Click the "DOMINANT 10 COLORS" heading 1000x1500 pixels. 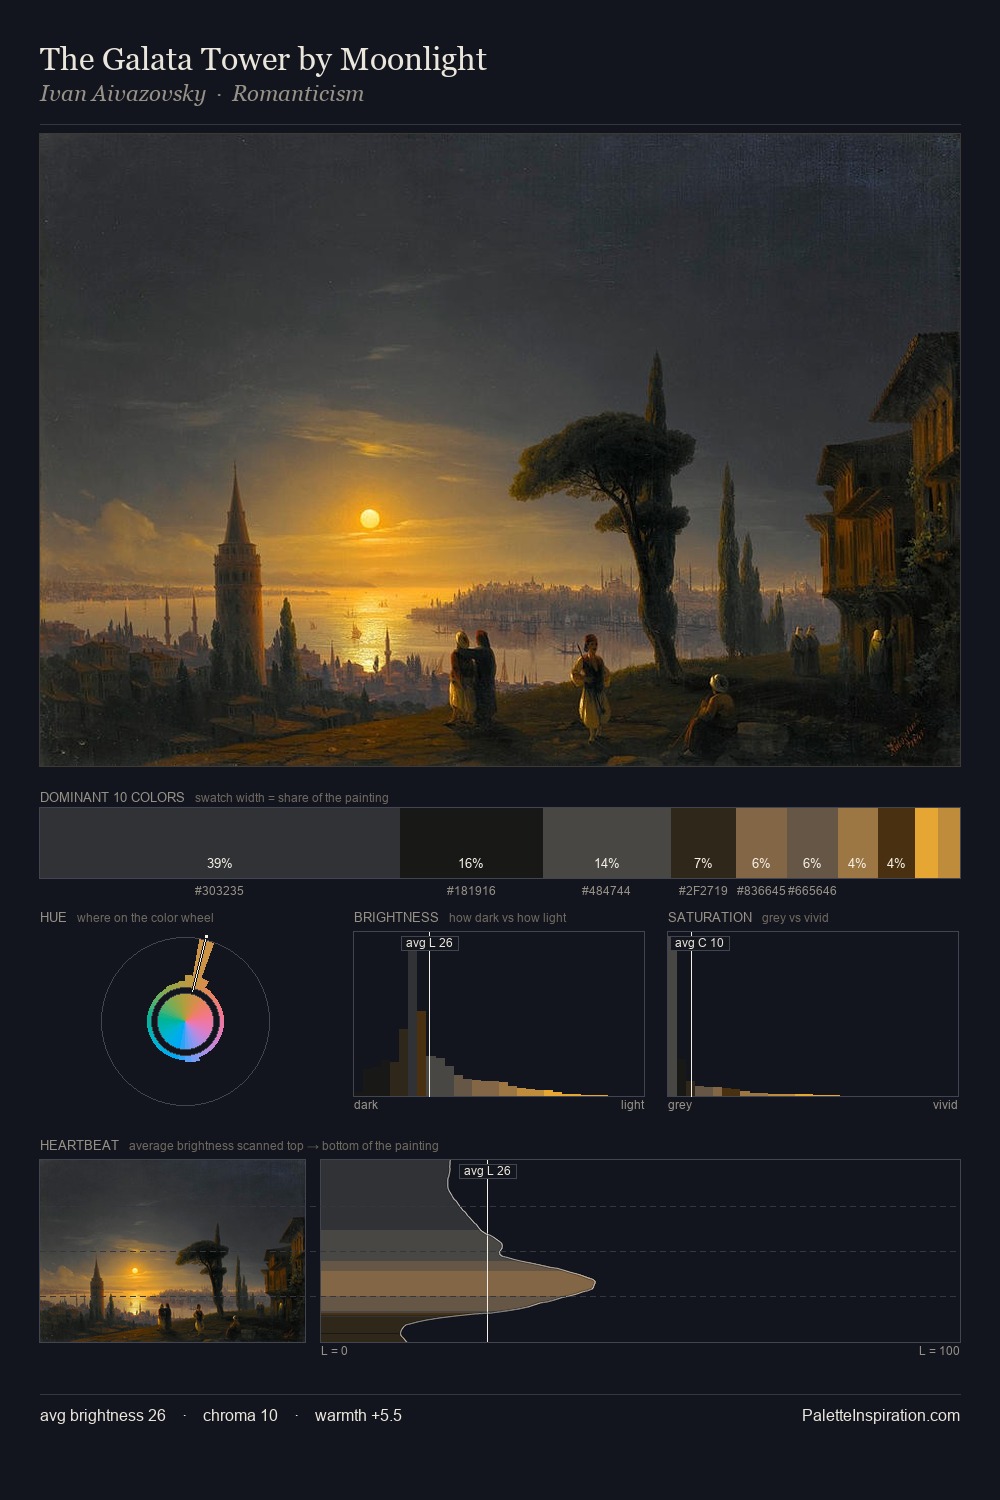pos(112,797)
